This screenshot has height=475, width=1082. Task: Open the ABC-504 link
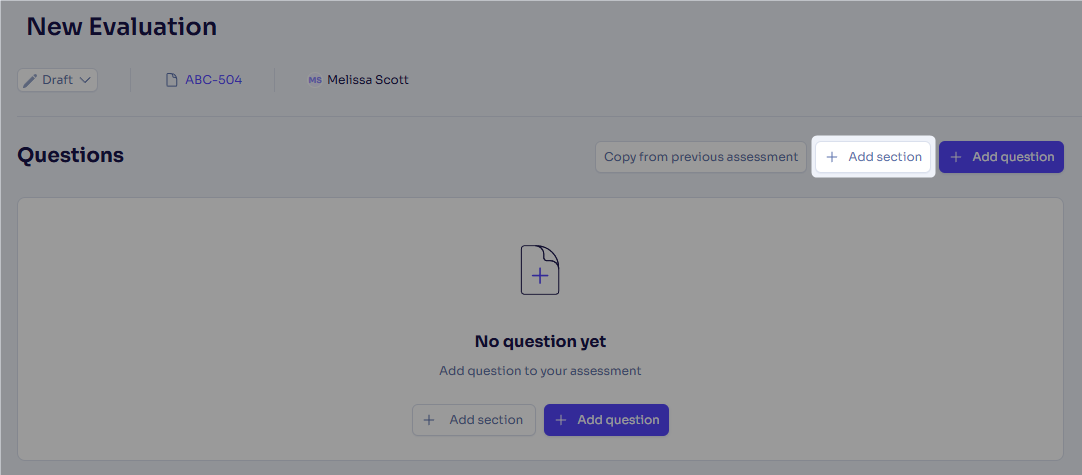[213, 80]
